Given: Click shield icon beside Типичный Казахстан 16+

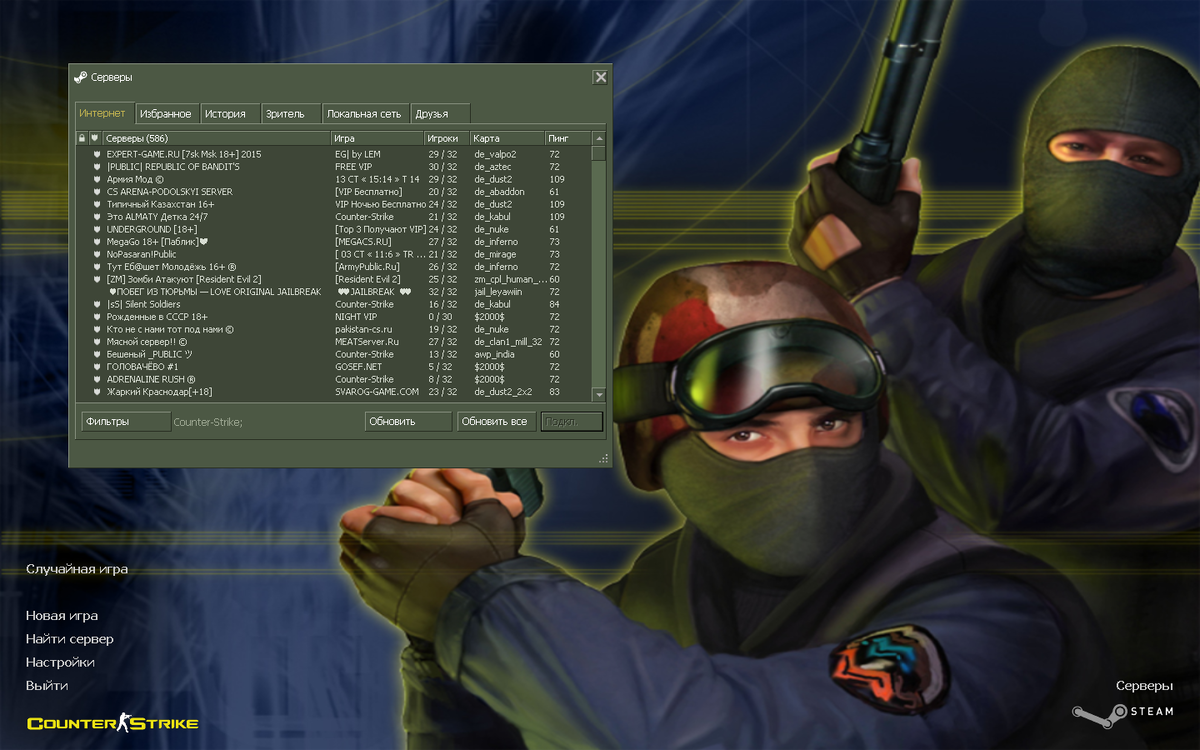Looking at the screenshot, I should tap(98, 204).
